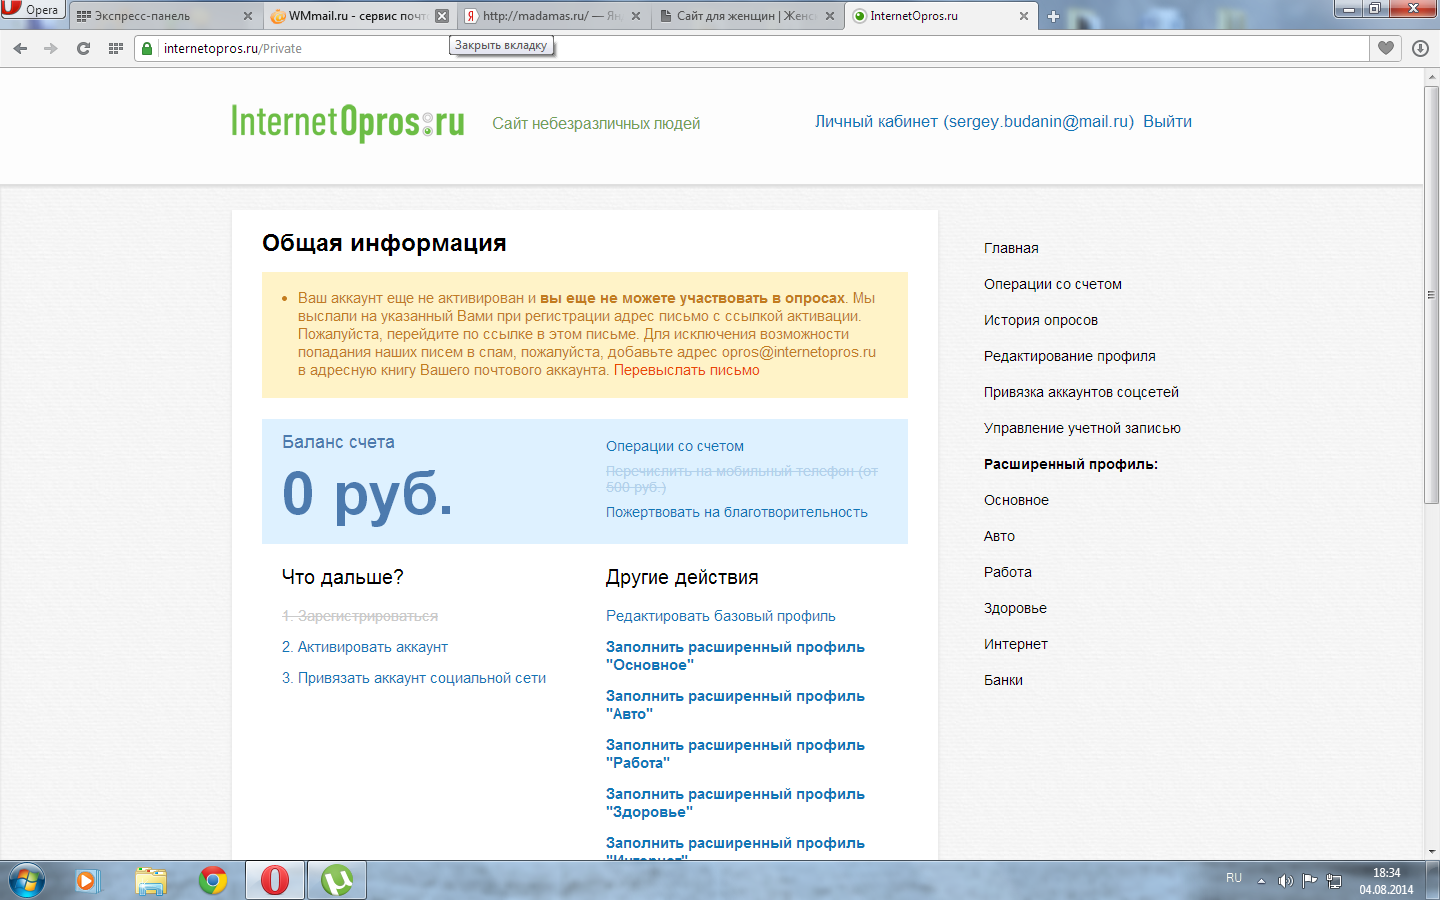Viewport: 1440px width, 900px height.
Task: Close the madamas.ru tab
Action: pos(636,16)
